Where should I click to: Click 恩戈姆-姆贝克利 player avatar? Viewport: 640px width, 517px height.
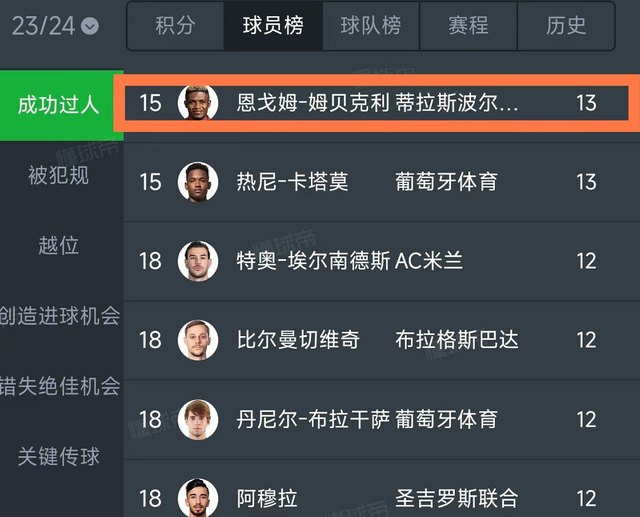198,103
